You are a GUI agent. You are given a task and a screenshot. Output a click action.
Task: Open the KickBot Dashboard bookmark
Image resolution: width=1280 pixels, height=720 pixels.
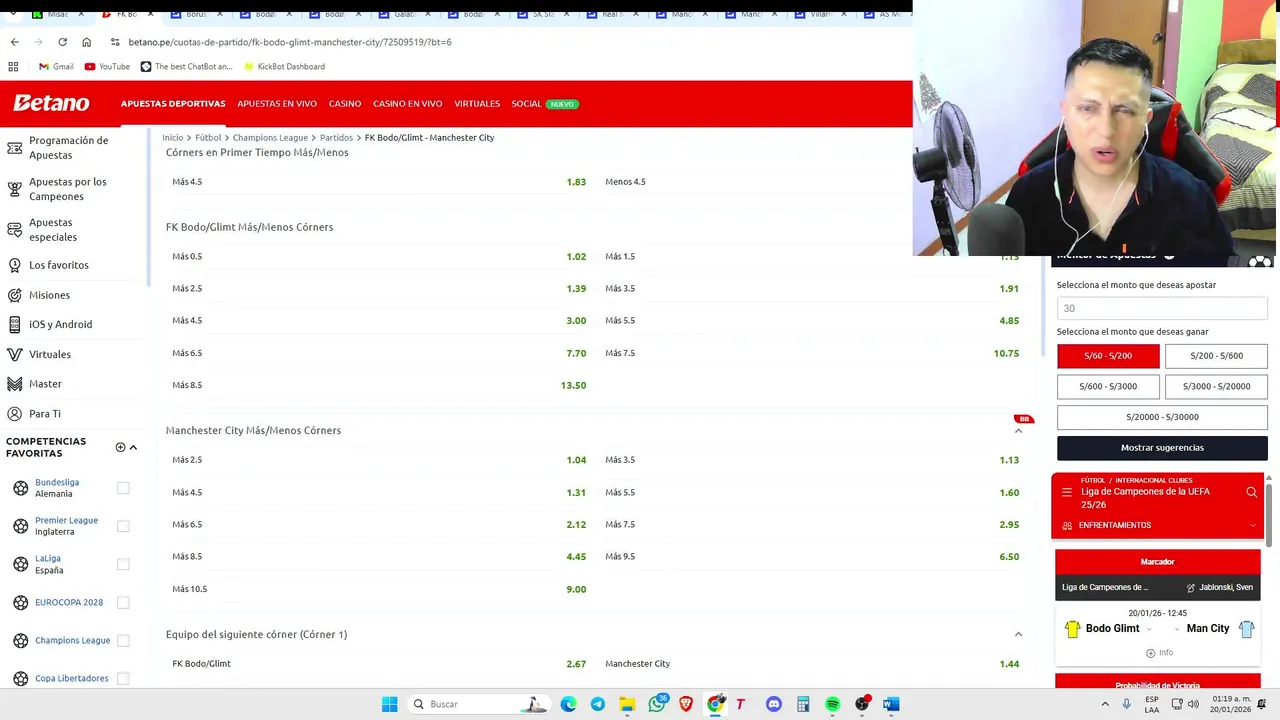pos(284,66)
